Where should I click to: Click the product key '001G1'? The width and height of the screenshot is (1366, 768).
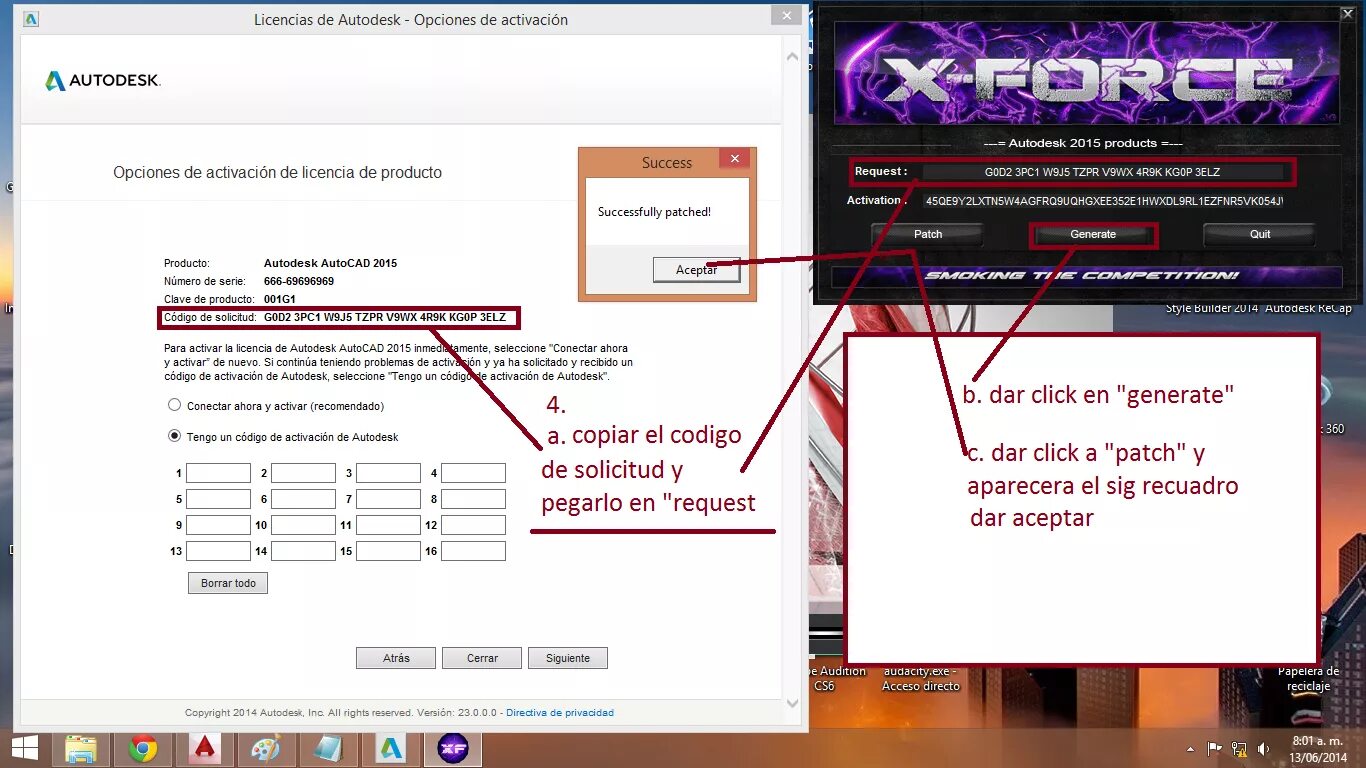(x=280, y=299)
